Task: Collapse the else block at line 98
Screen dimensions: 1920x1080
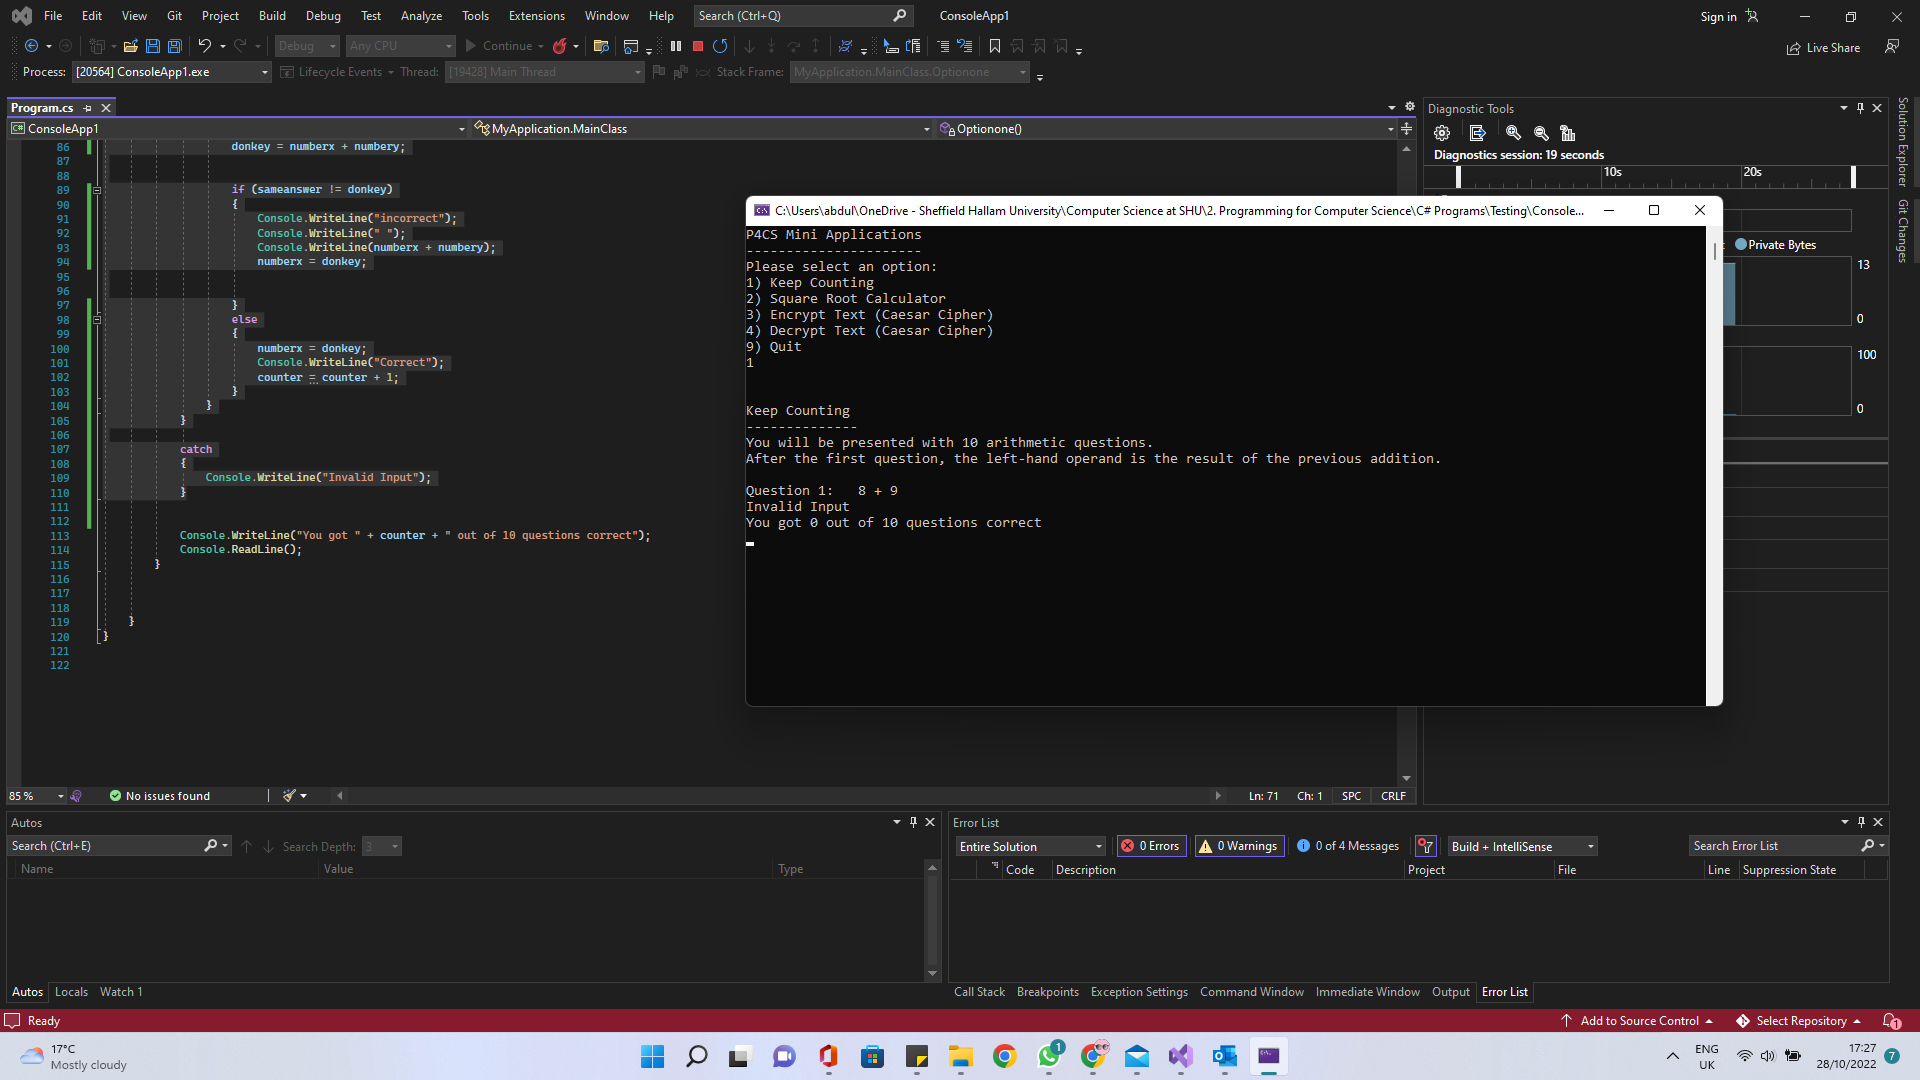Action: click(97, 320)
